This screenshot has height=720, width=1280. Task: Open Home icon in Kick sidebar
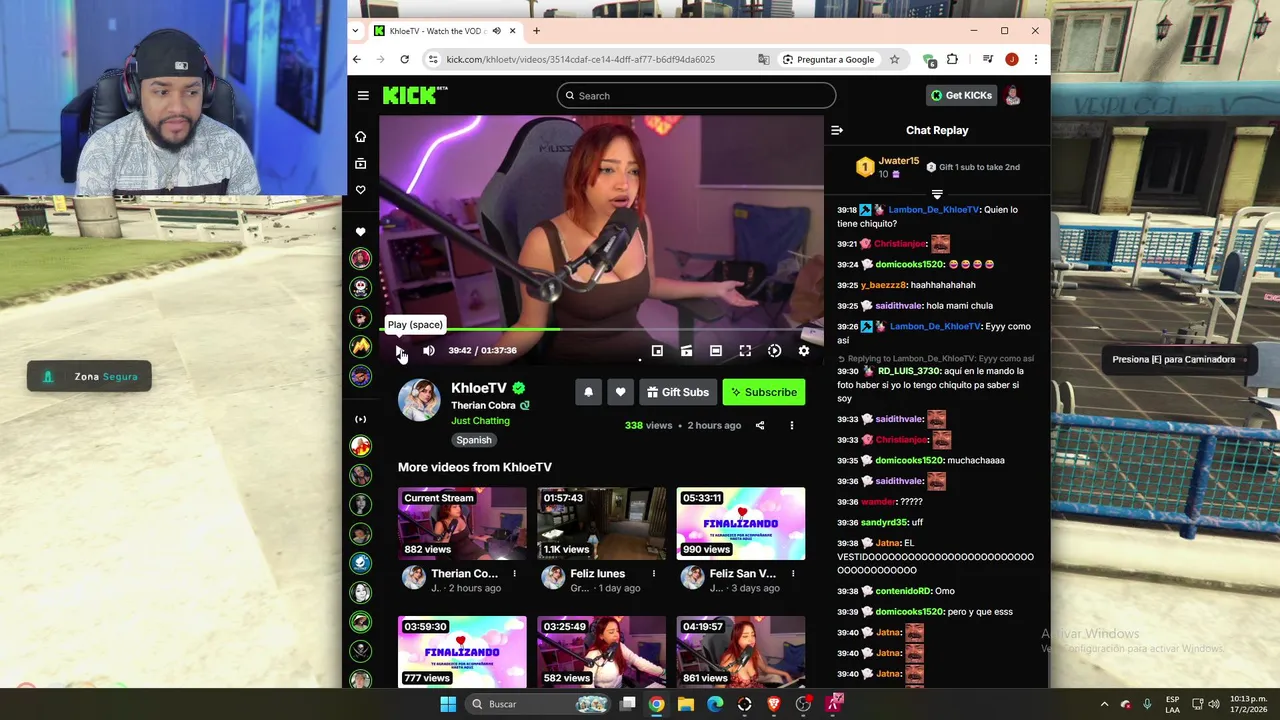[x=361, y=137]
